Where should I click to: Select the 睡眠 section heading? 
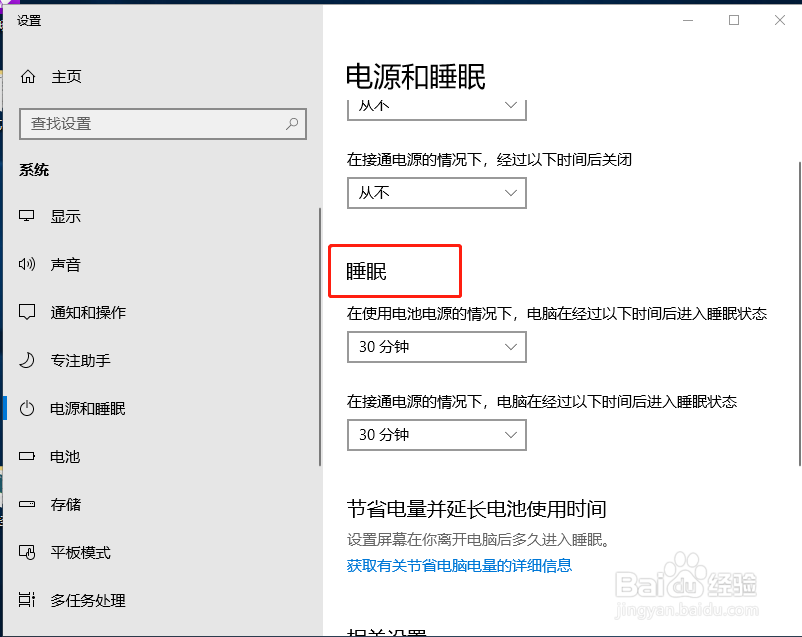tap(366, 270)
